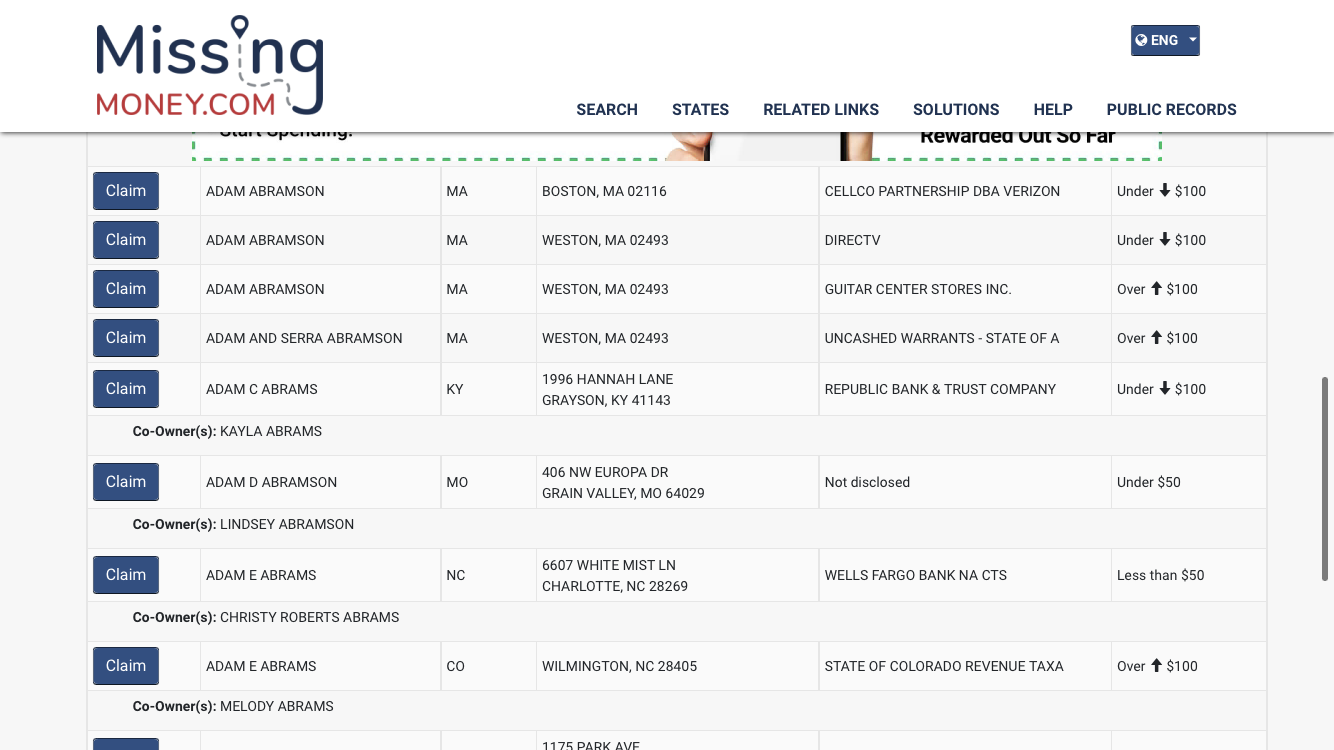Select the ADAM C ABRAMS name cell
This screenshot has height=750, width=1334.
coord(320,389)
